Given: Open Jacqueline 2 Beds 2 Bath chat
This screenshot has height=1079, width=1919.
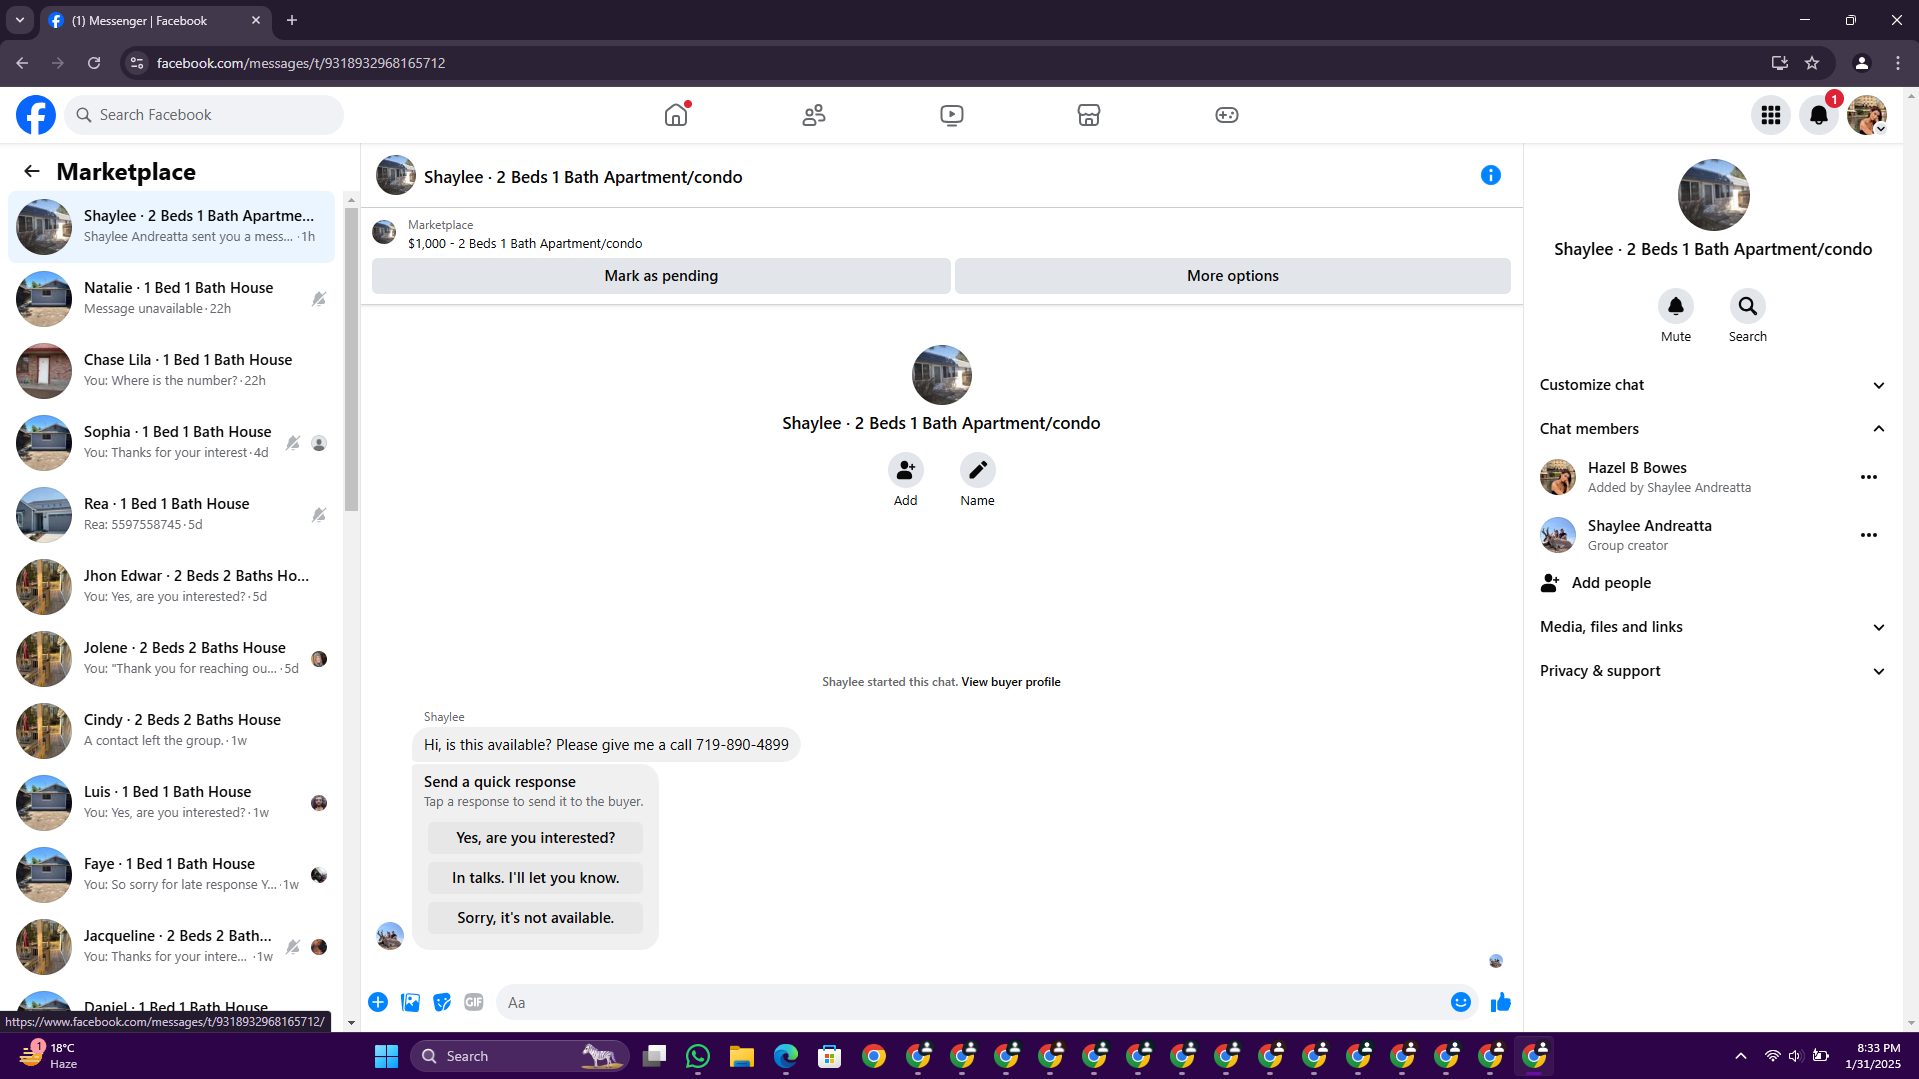Looking at the screenshot, I should click(172, 947).
